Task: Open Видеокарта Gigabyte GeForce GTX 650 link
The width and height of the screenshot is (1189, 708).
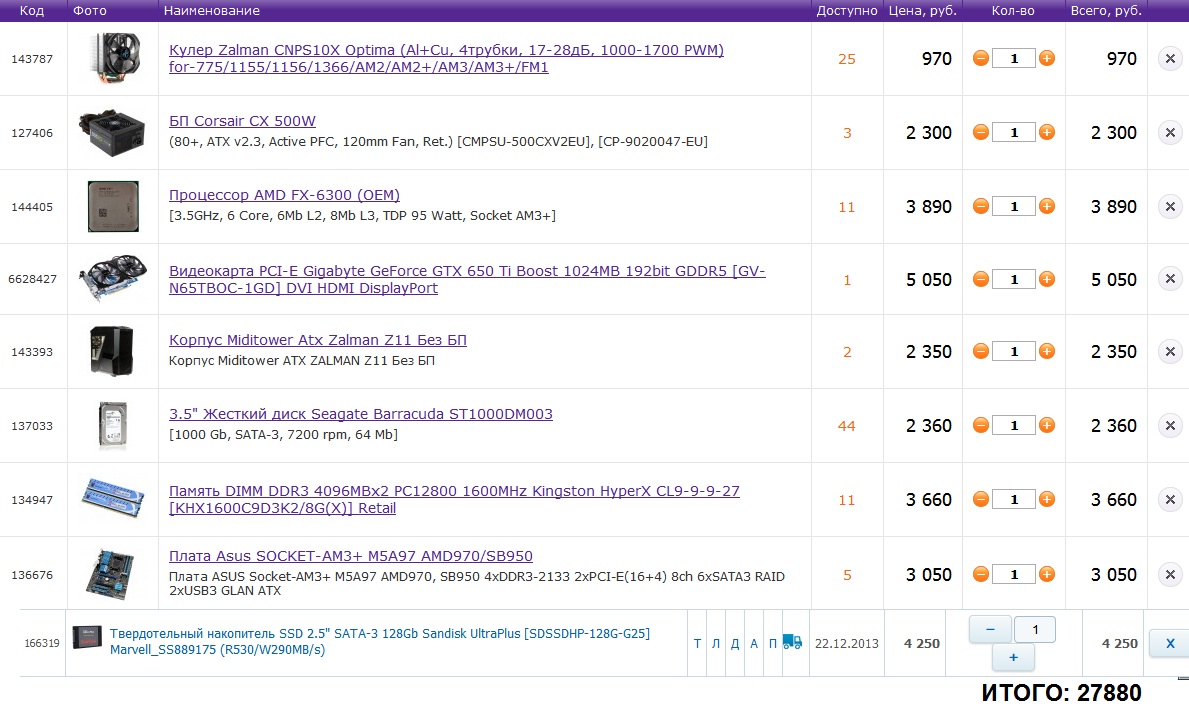Action: (467, 279)
